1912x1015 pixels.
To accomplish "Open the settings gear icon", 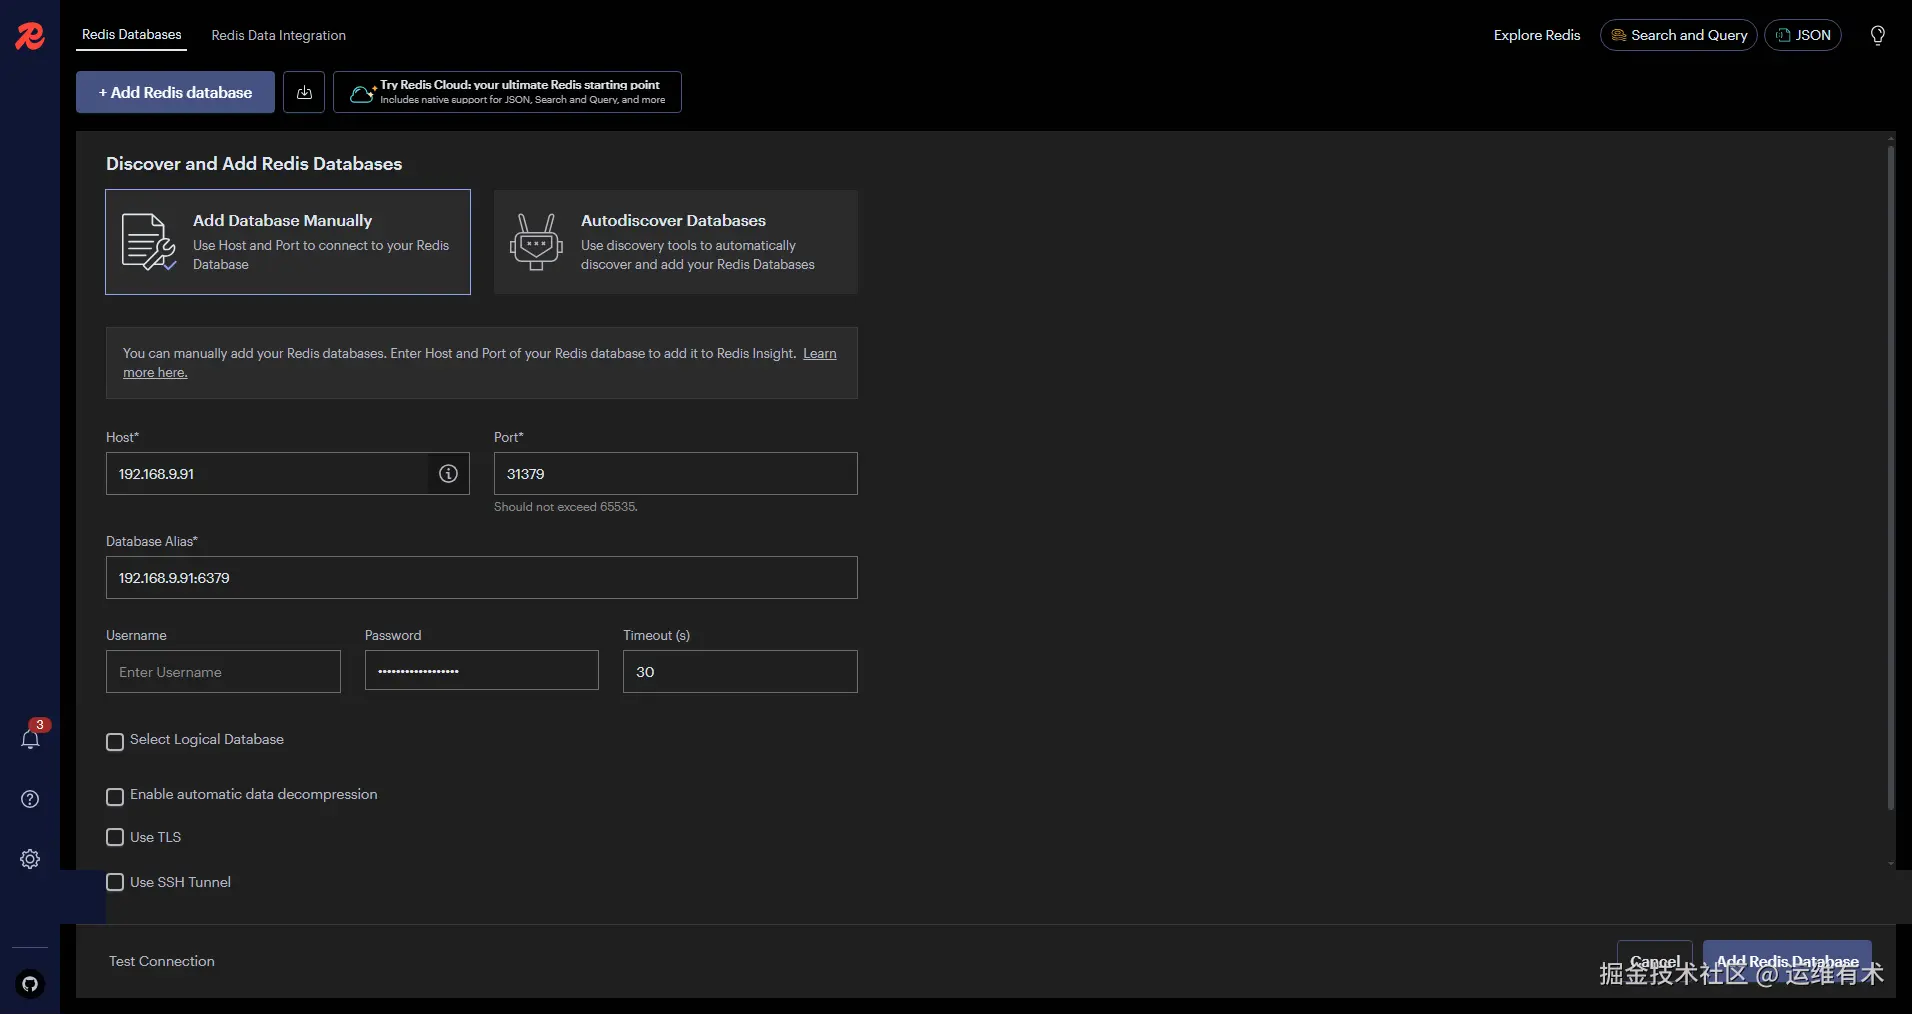I will coord(30,859).
